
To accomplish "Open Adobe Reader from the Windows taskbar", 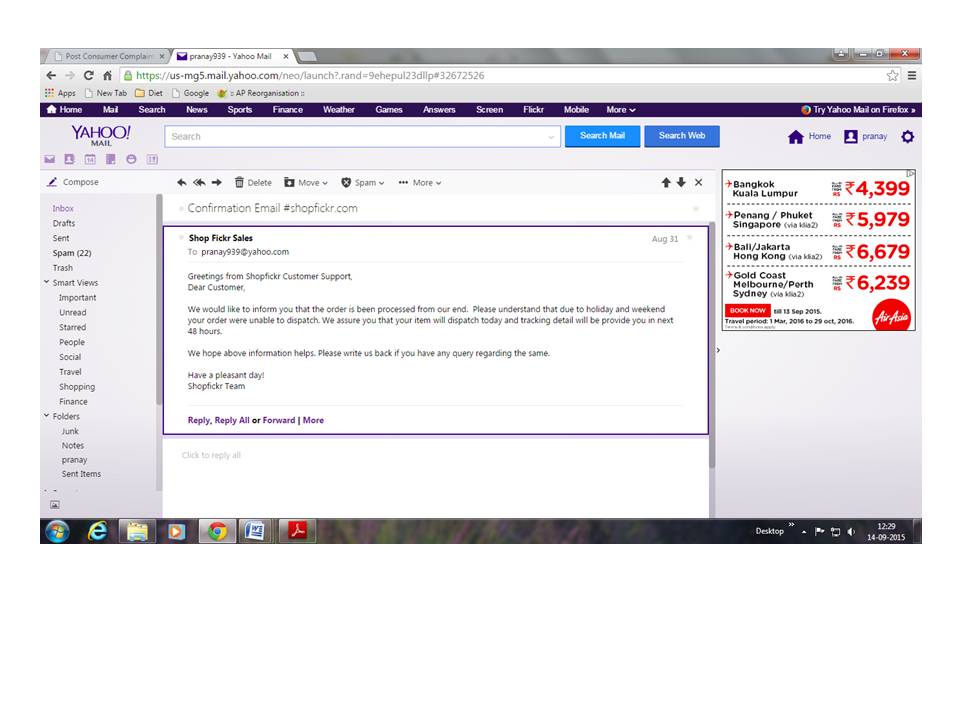I will 296,531.
